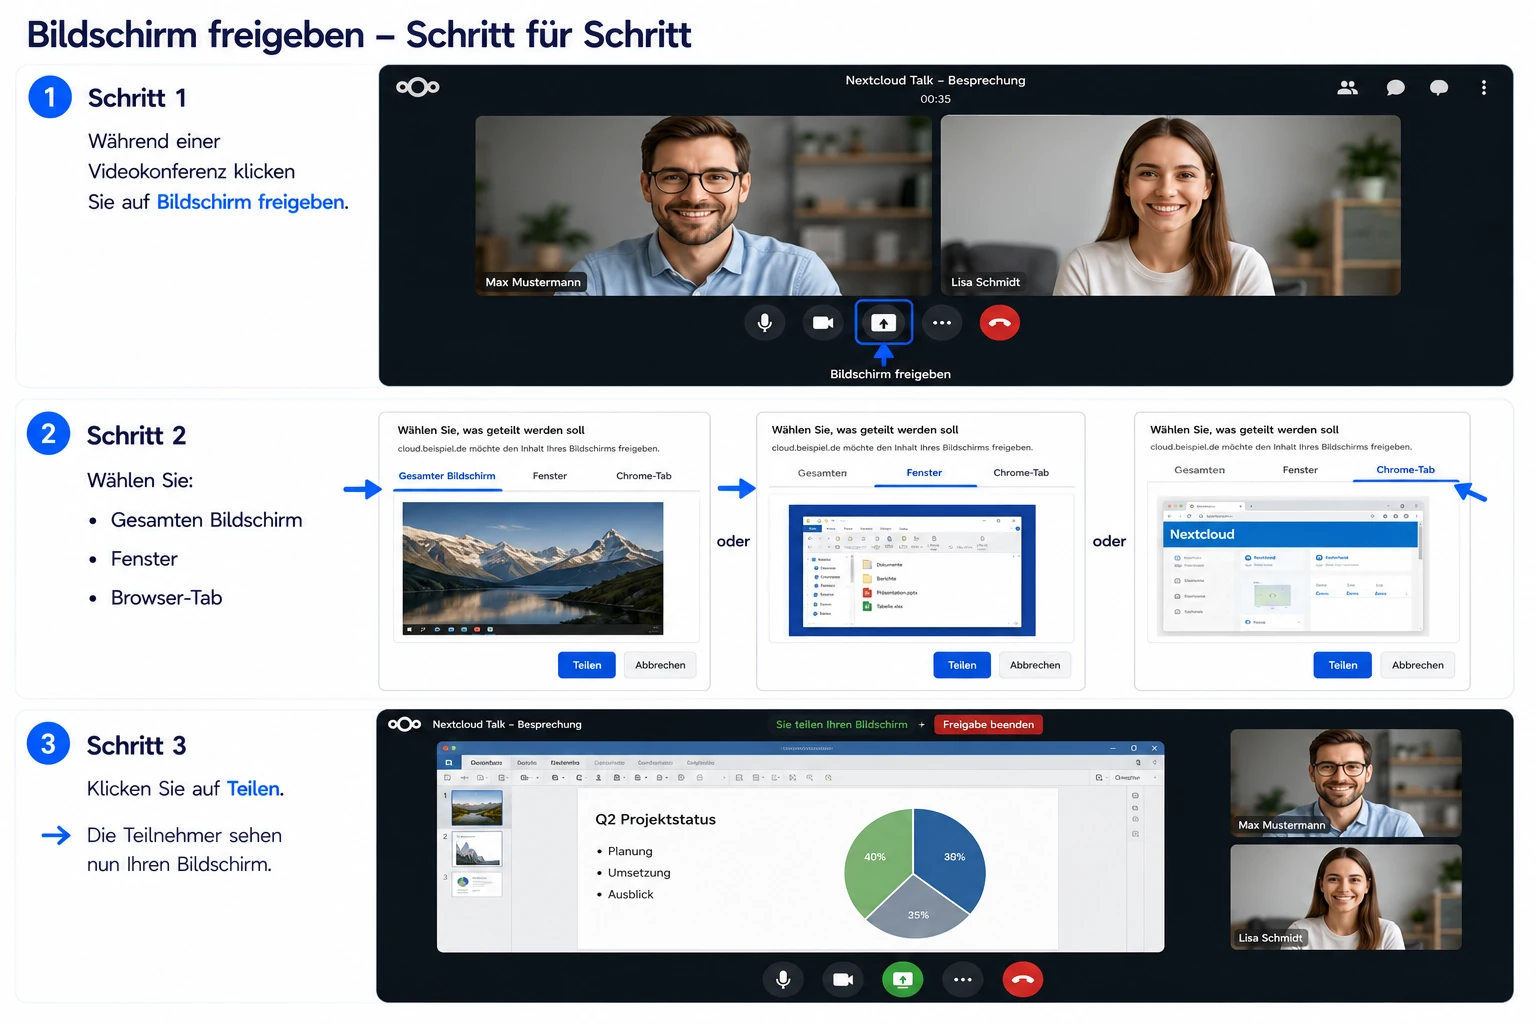The width and height of the screenshot is (1536, 1024).
Task: Stop sharing with the Freigabe beenden button
Action: coord(988,725)
